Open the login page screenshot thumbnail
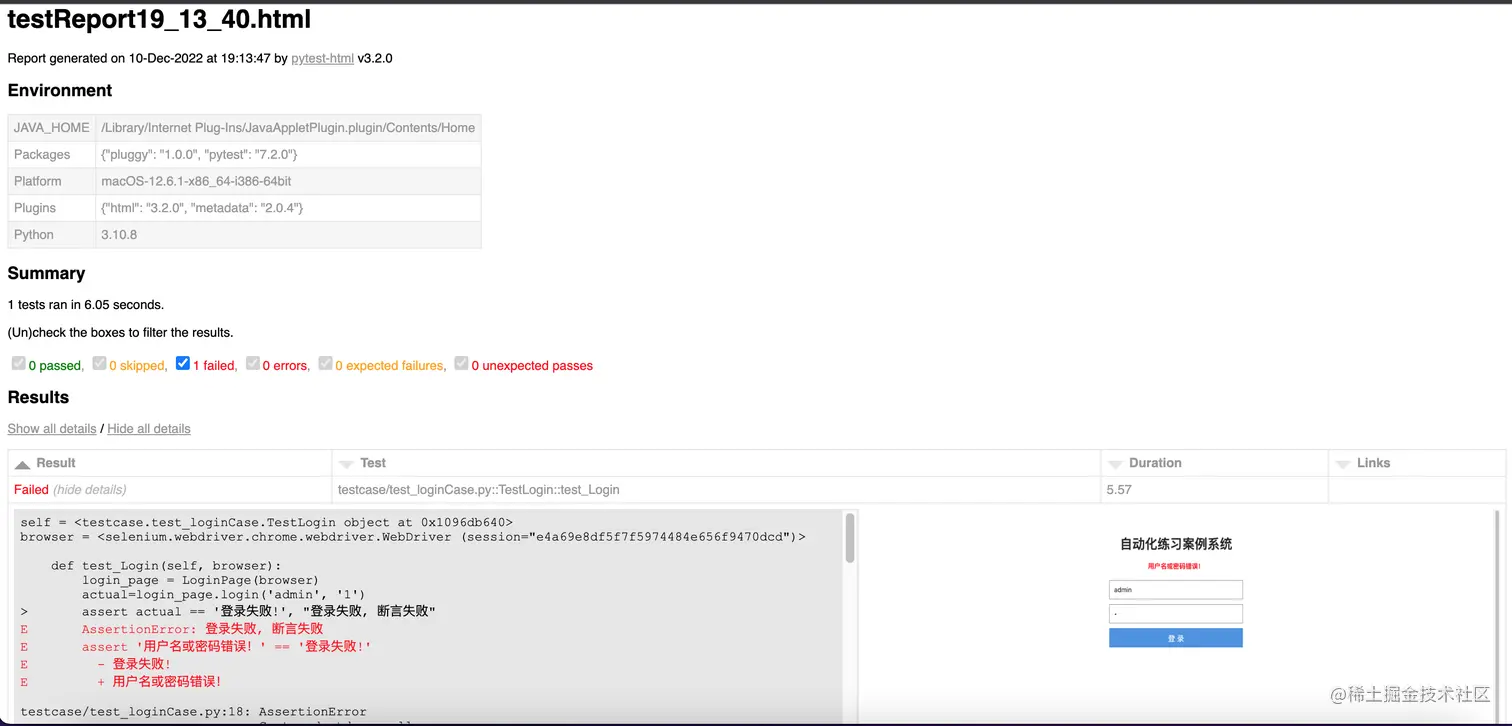Screen dimensions: 1512x726 coord(1175,615)
